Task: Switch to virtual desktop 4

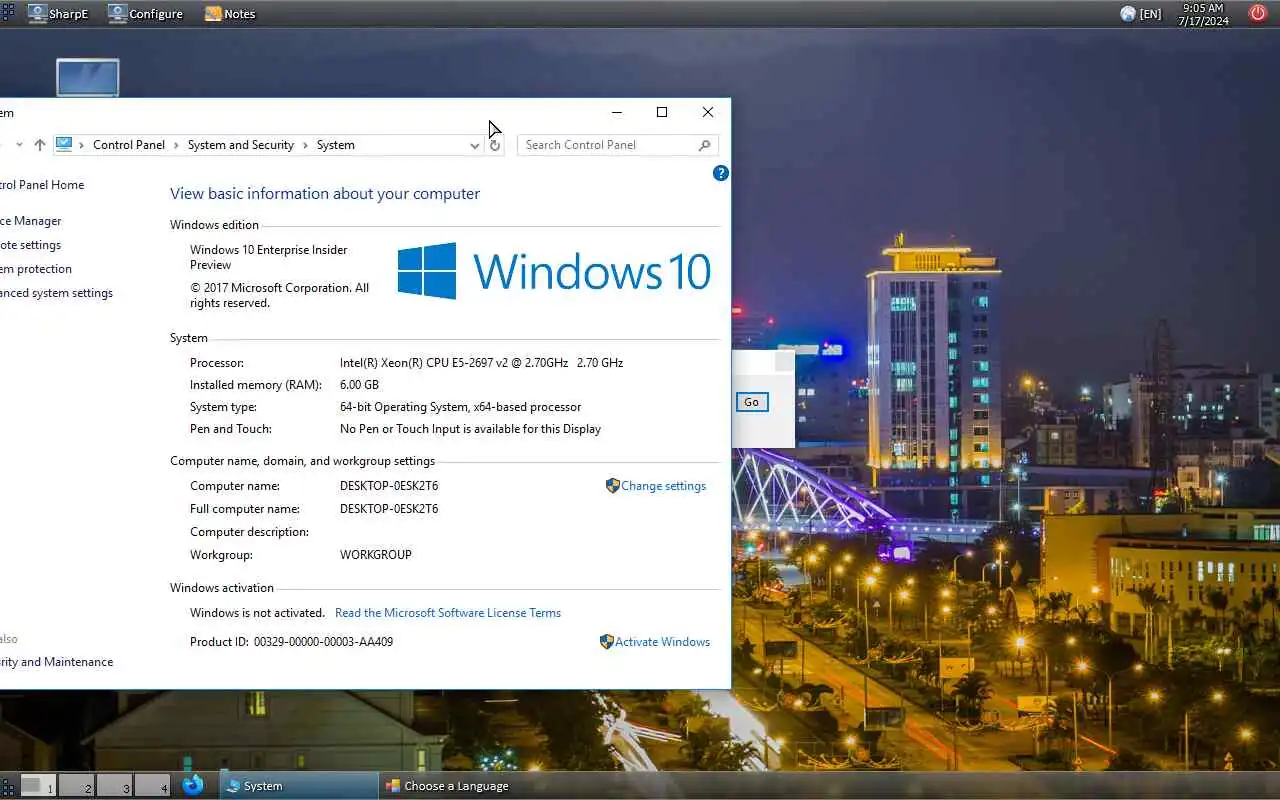Action: [x=153, y=785]
